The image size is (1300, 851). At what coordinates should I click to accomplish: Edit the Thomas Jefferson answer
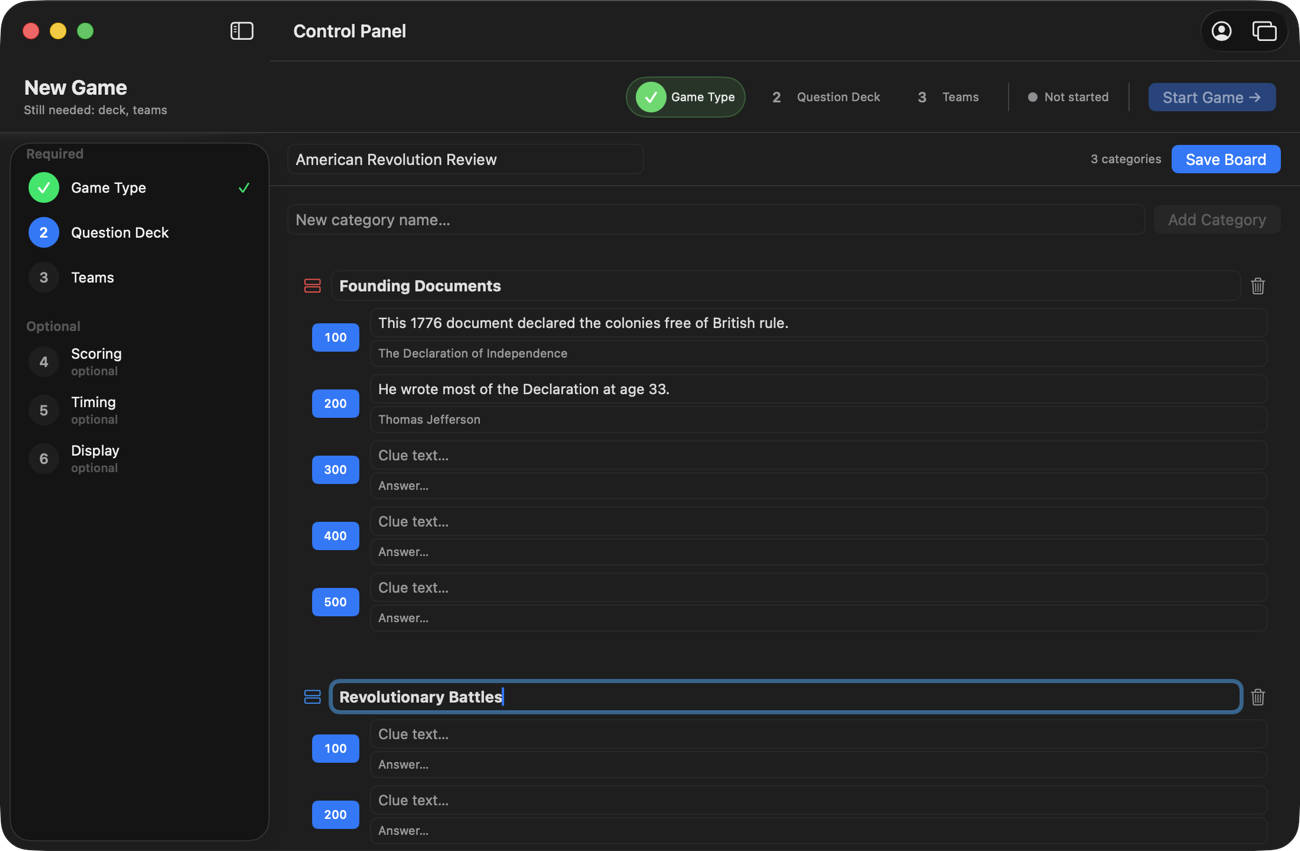(819, 419)
